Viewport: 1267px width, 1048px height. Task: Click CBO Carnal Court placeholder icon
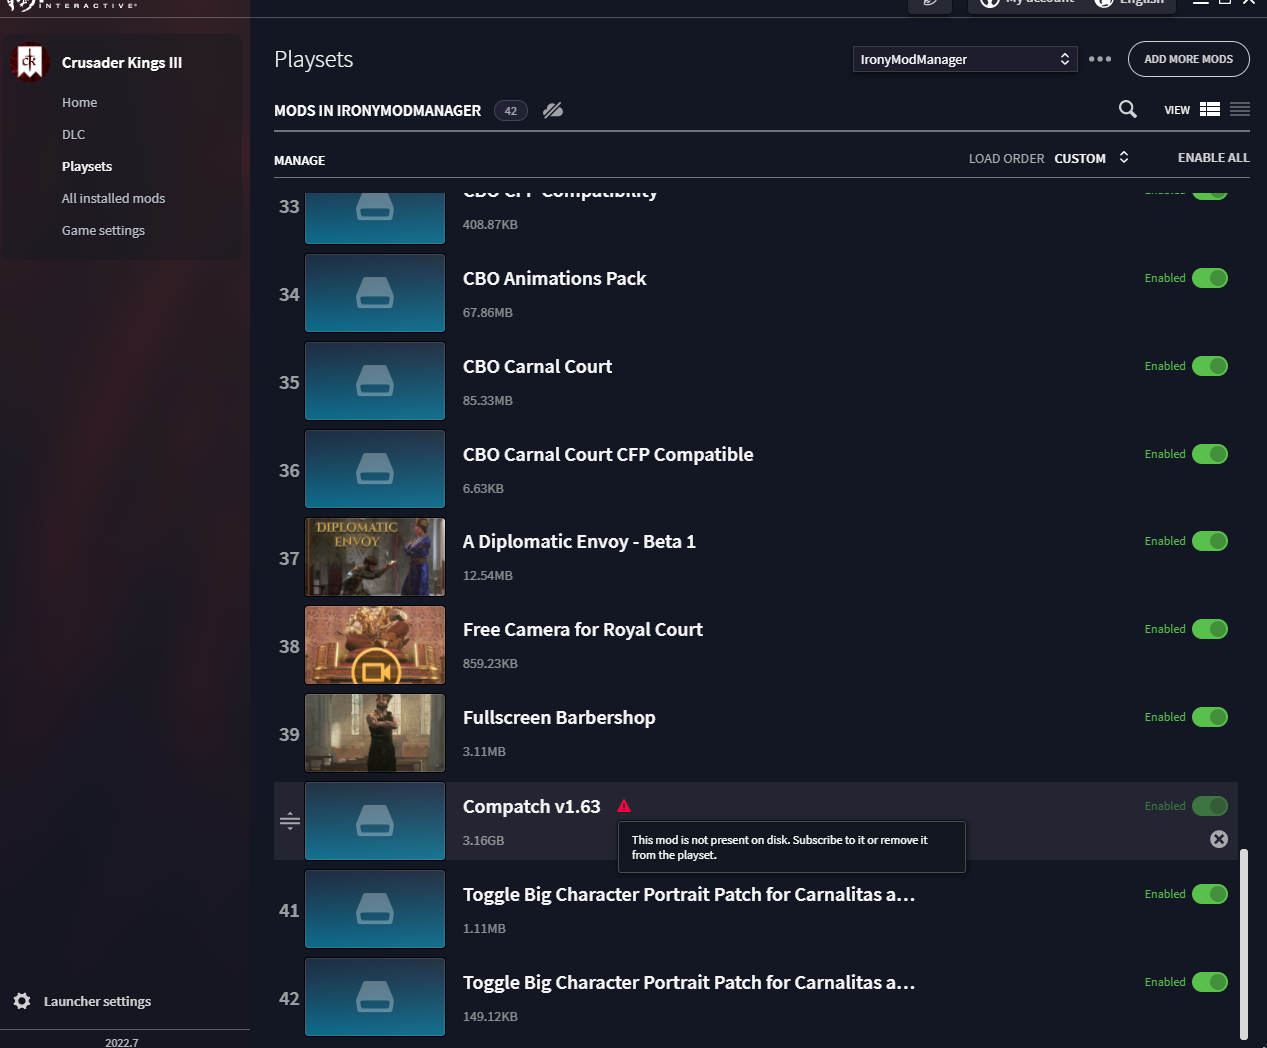click(x=375, y=381)
